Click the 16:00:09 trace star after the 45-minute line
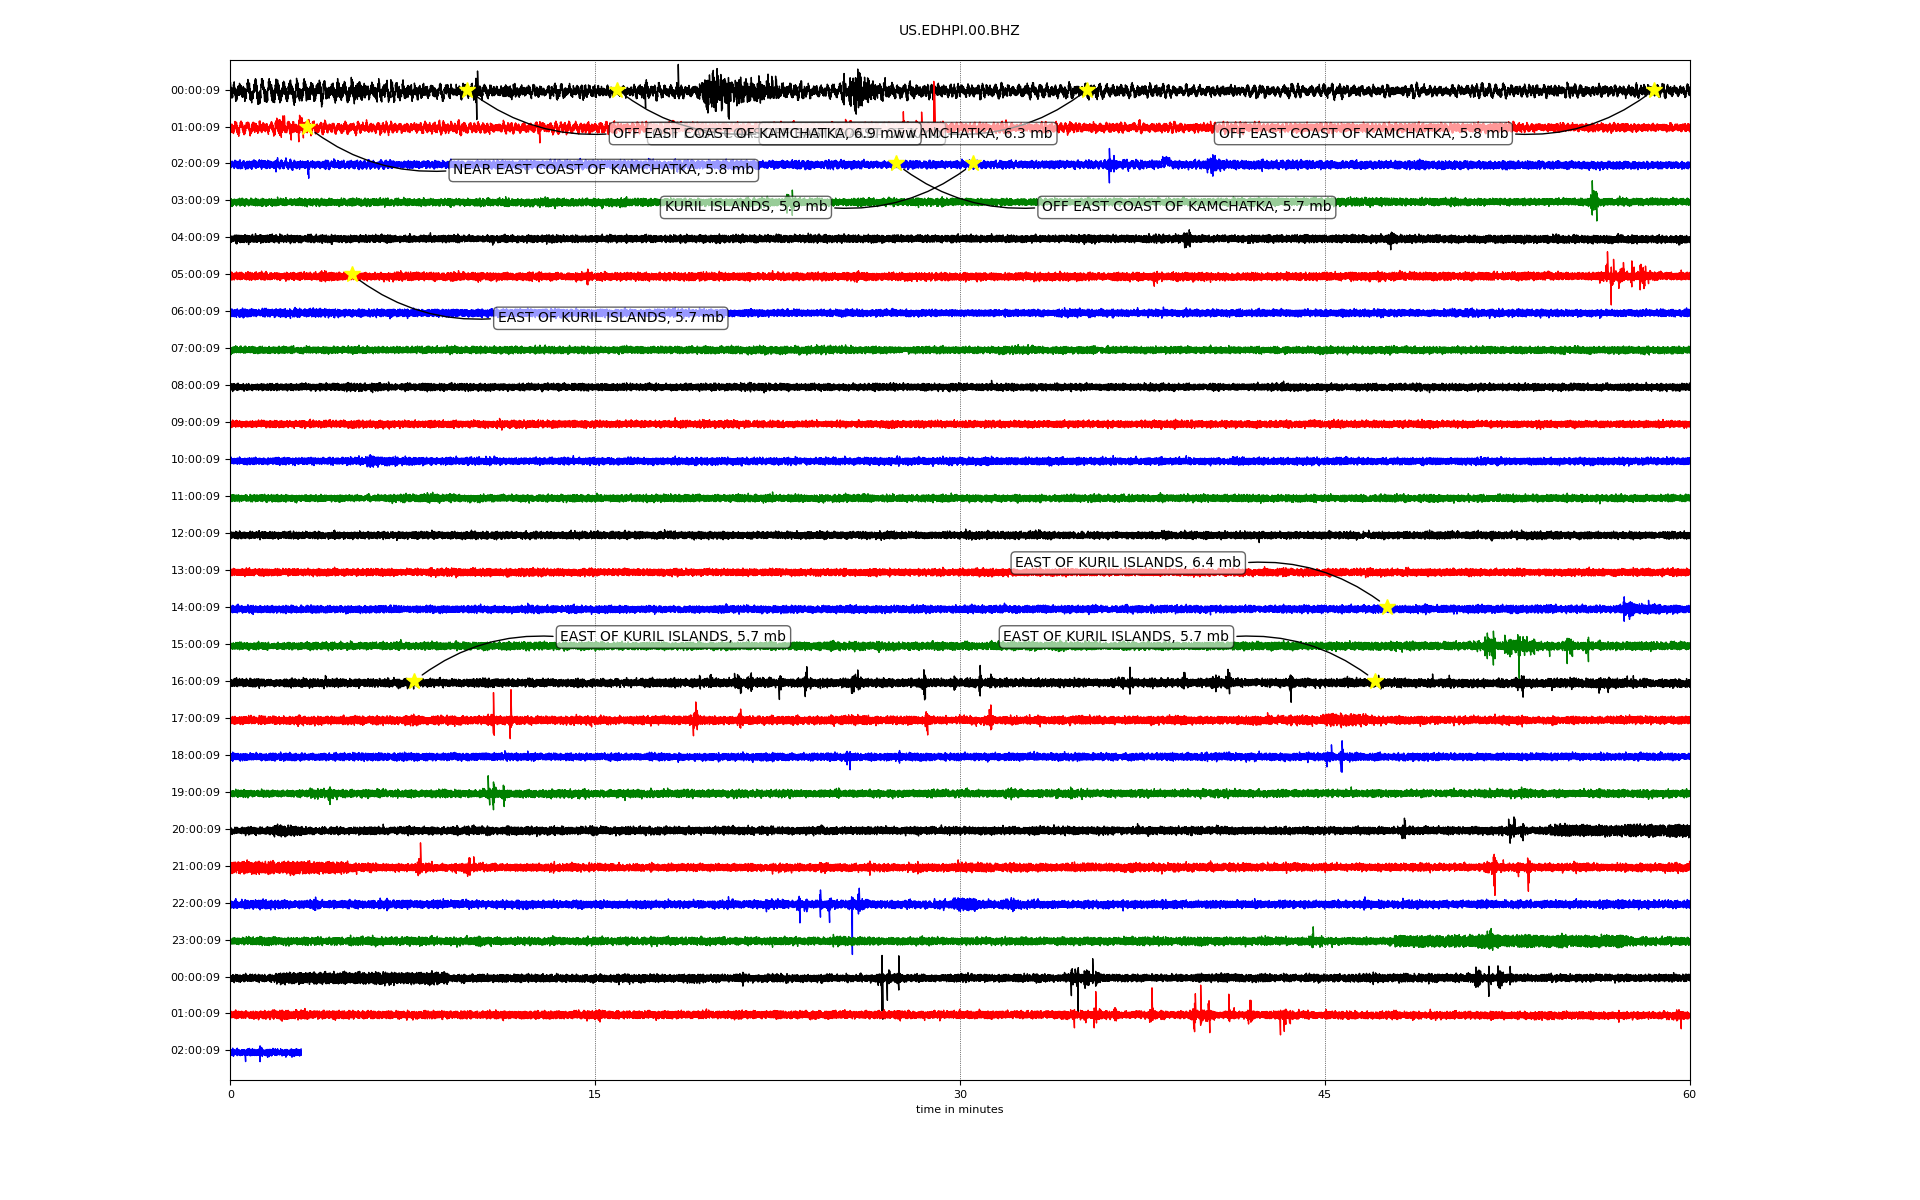 coord(1375,681)
